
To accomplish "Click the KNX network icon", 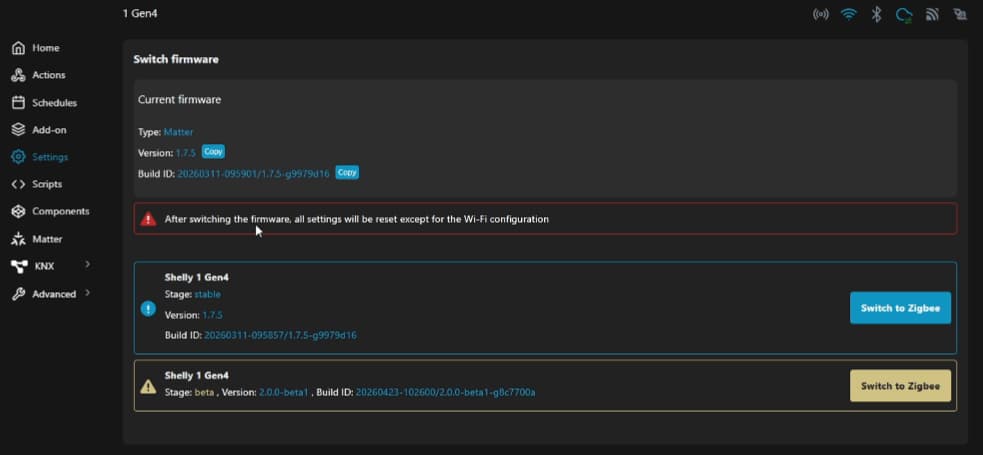I will coord(19,266).
